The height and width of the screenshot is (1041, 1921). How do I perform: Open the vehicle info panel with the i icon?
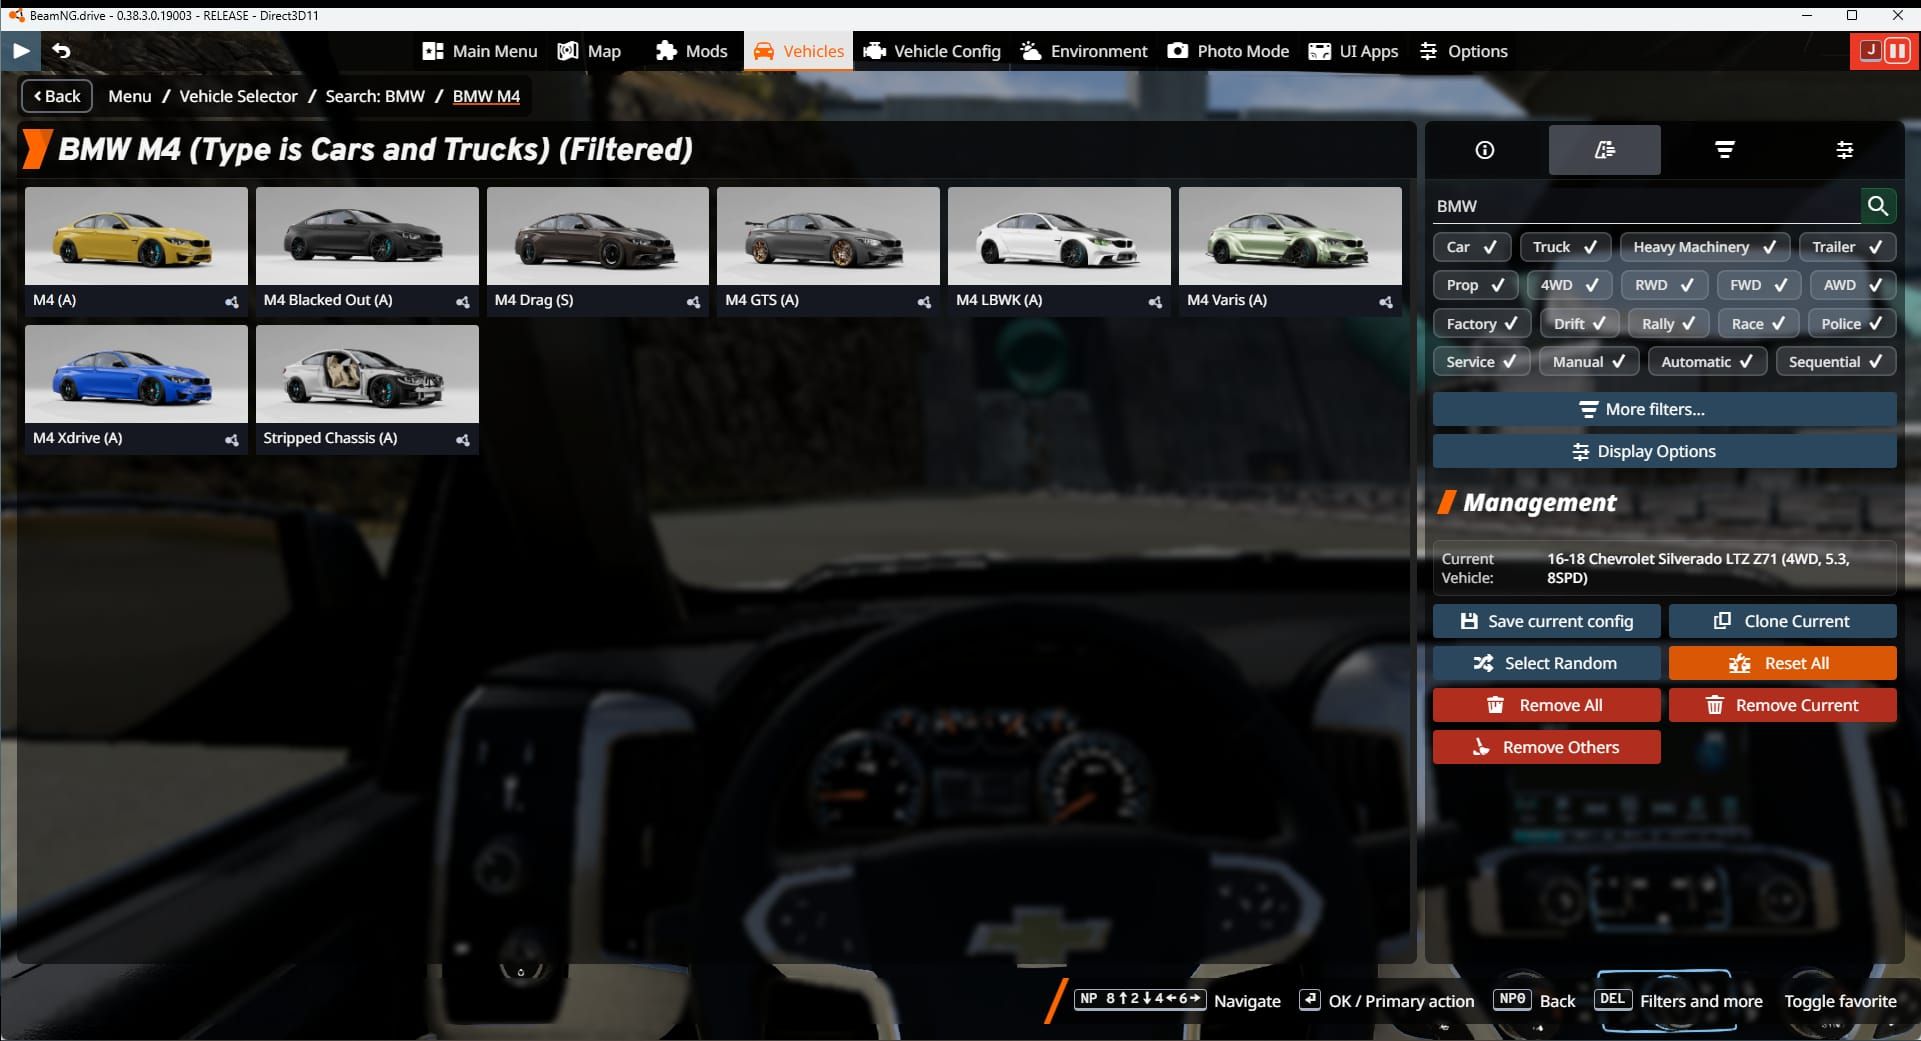[x=1484, y=150]
